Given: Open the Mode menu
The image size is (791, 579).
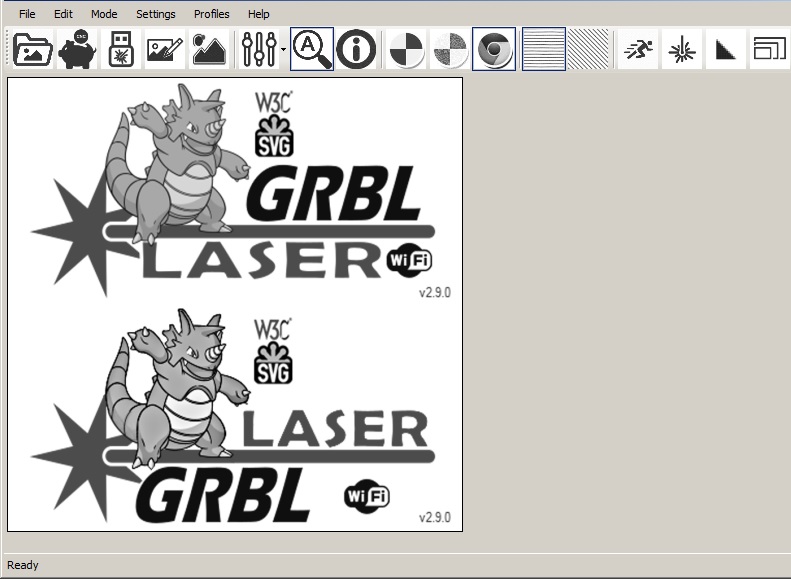Looking at the screenshot, I should click(104, 14).
